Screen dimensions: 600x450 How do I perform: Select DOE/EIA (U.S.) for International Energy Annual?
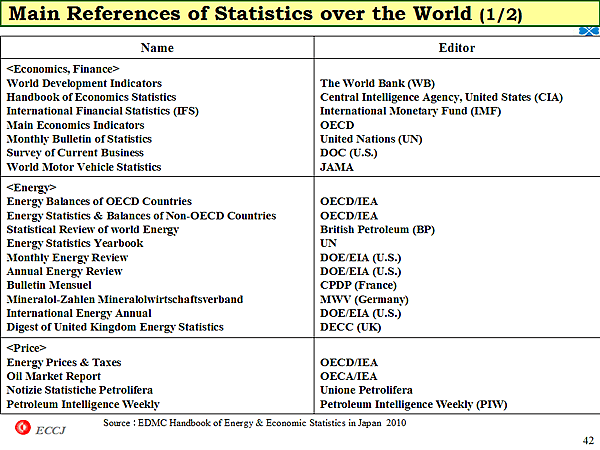pos(360,313)
